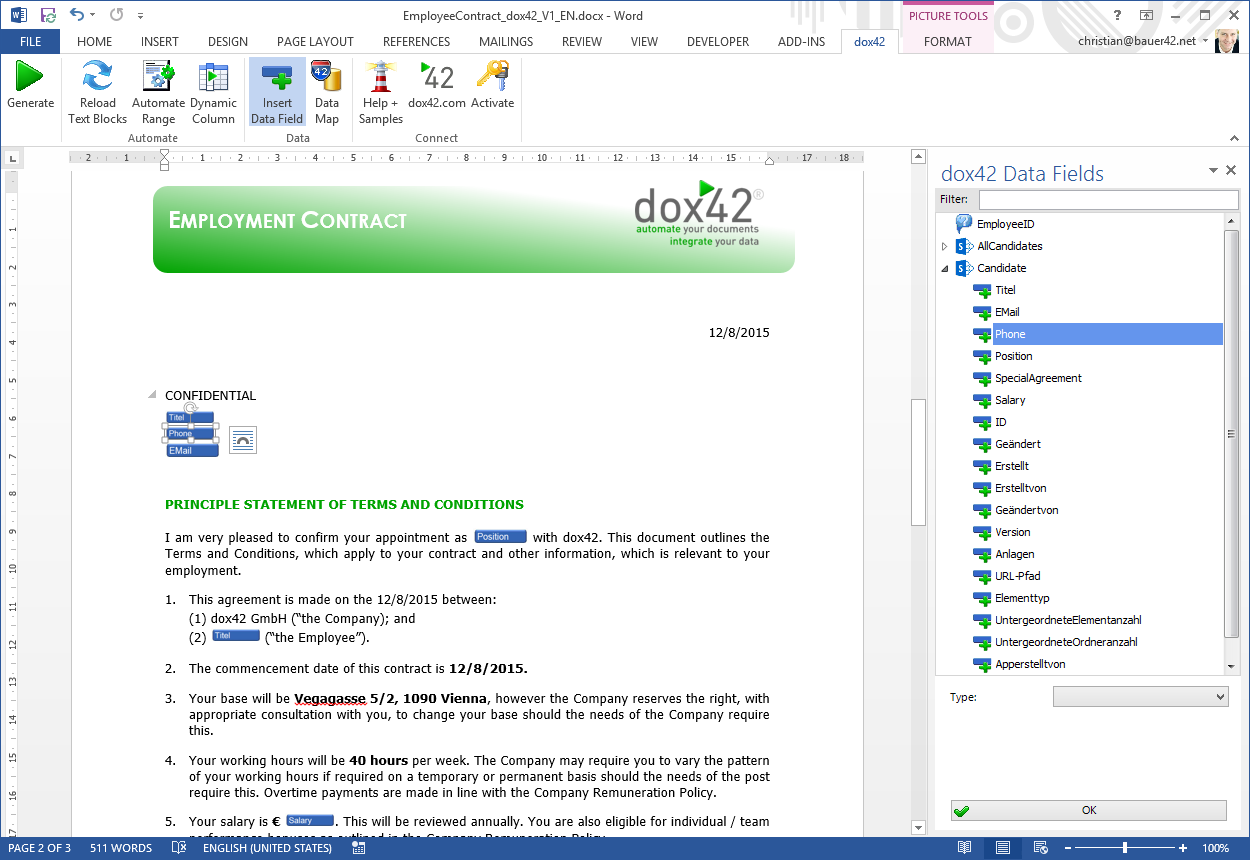Viewport: 1250px width, 860px height.
Task: Switch to the PAGE LAYOUT tab
Action: [315, 42]
